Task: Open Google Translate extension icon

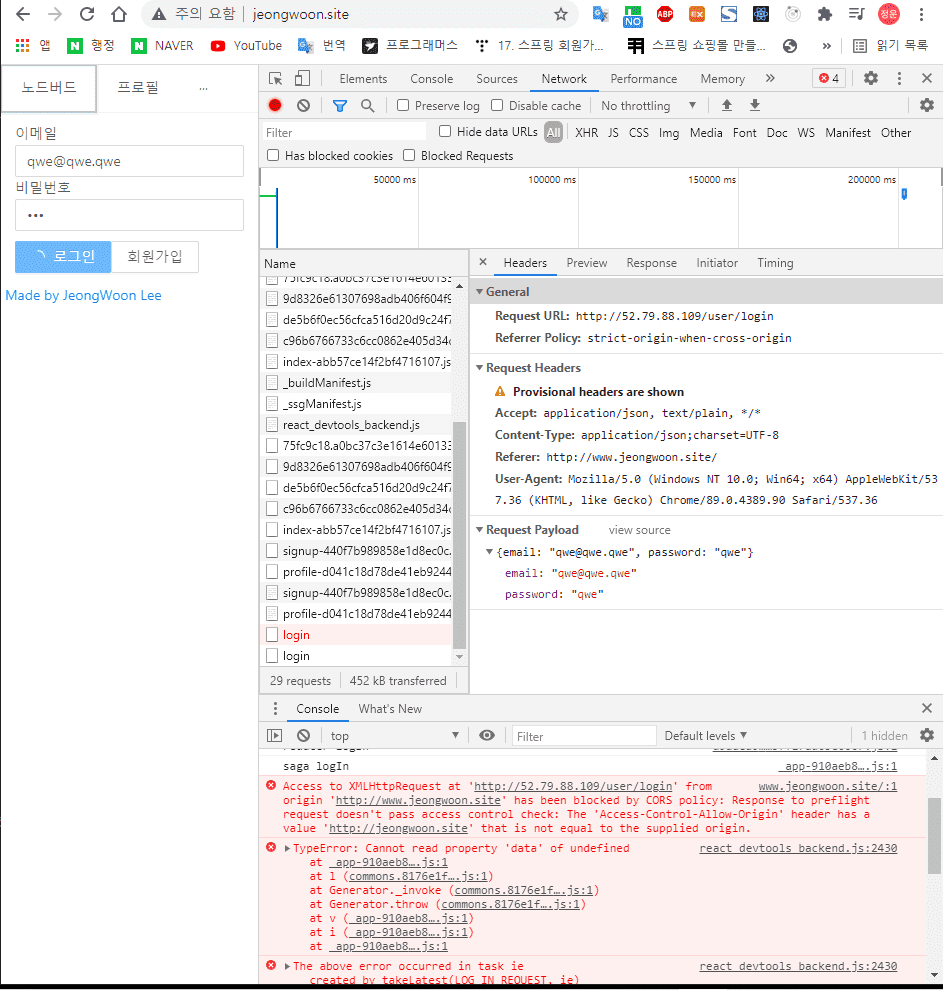Action: (x=600, y=14)
